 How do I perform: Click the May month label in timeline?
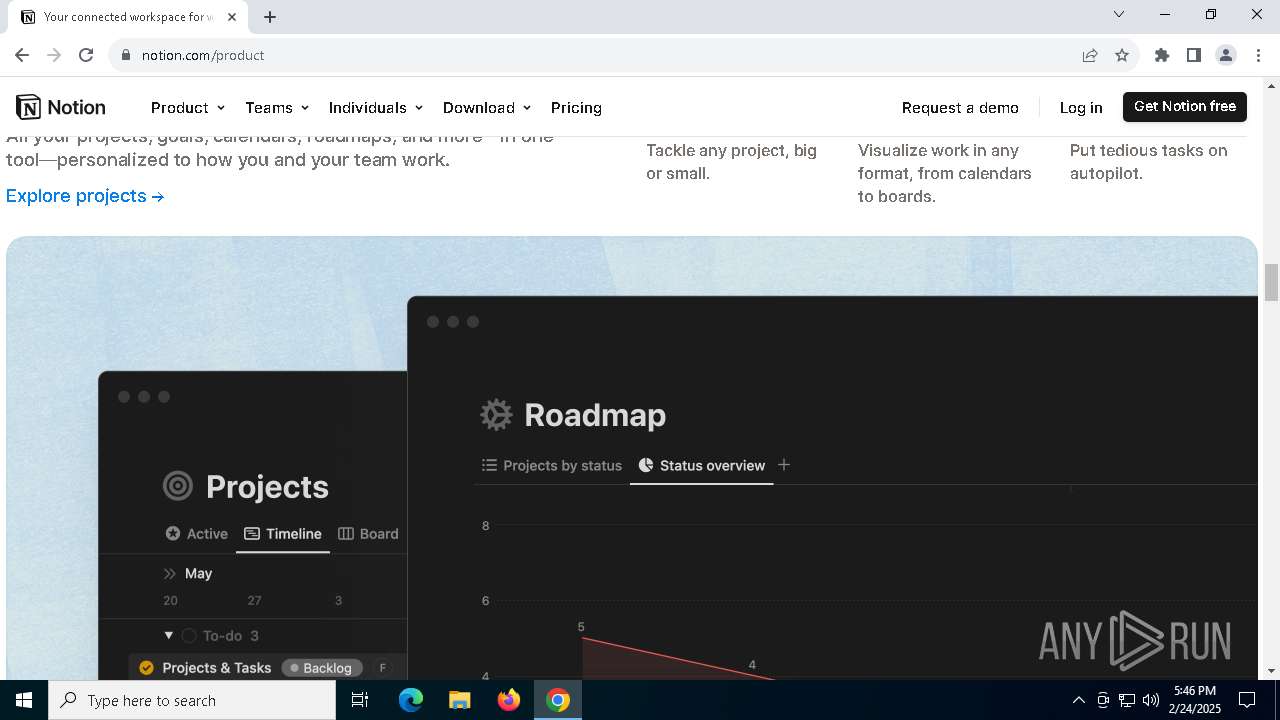[198, 573]
